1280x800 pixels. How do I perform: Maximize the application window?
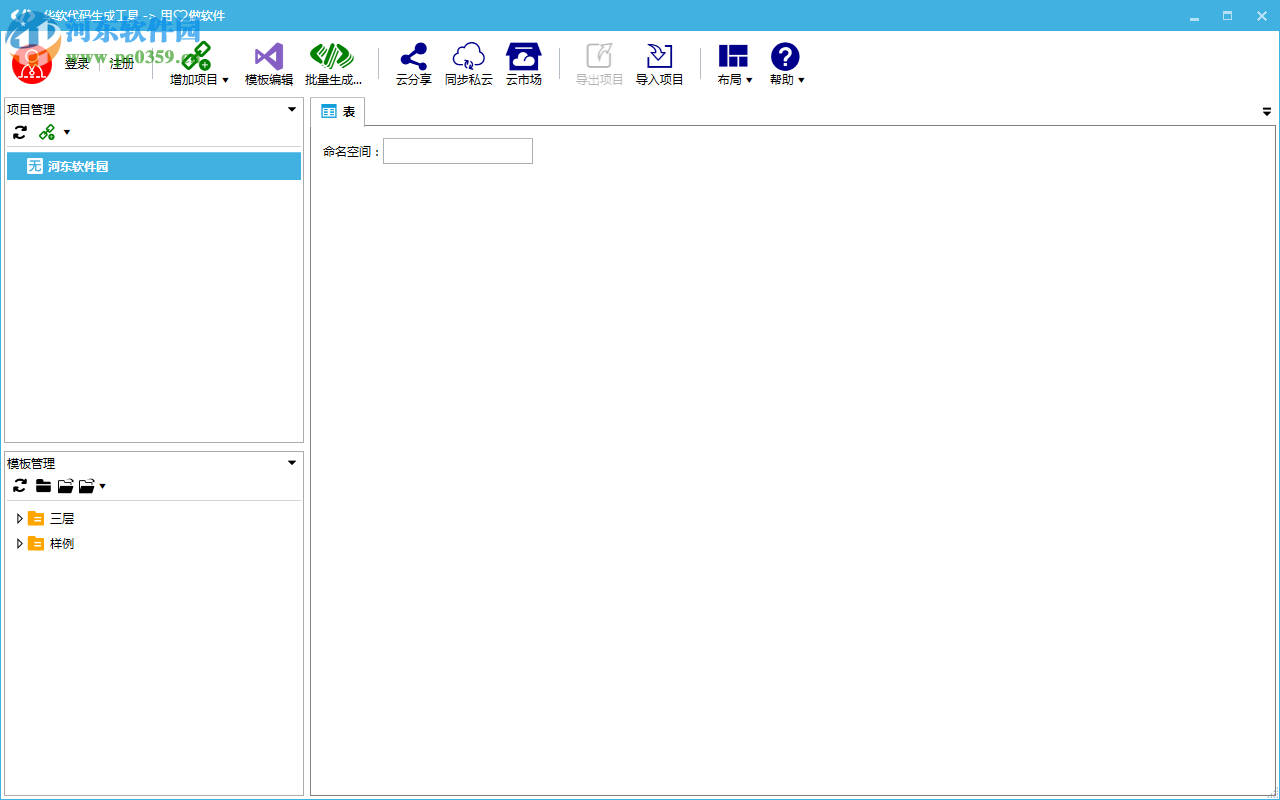tap(1227, 16)
